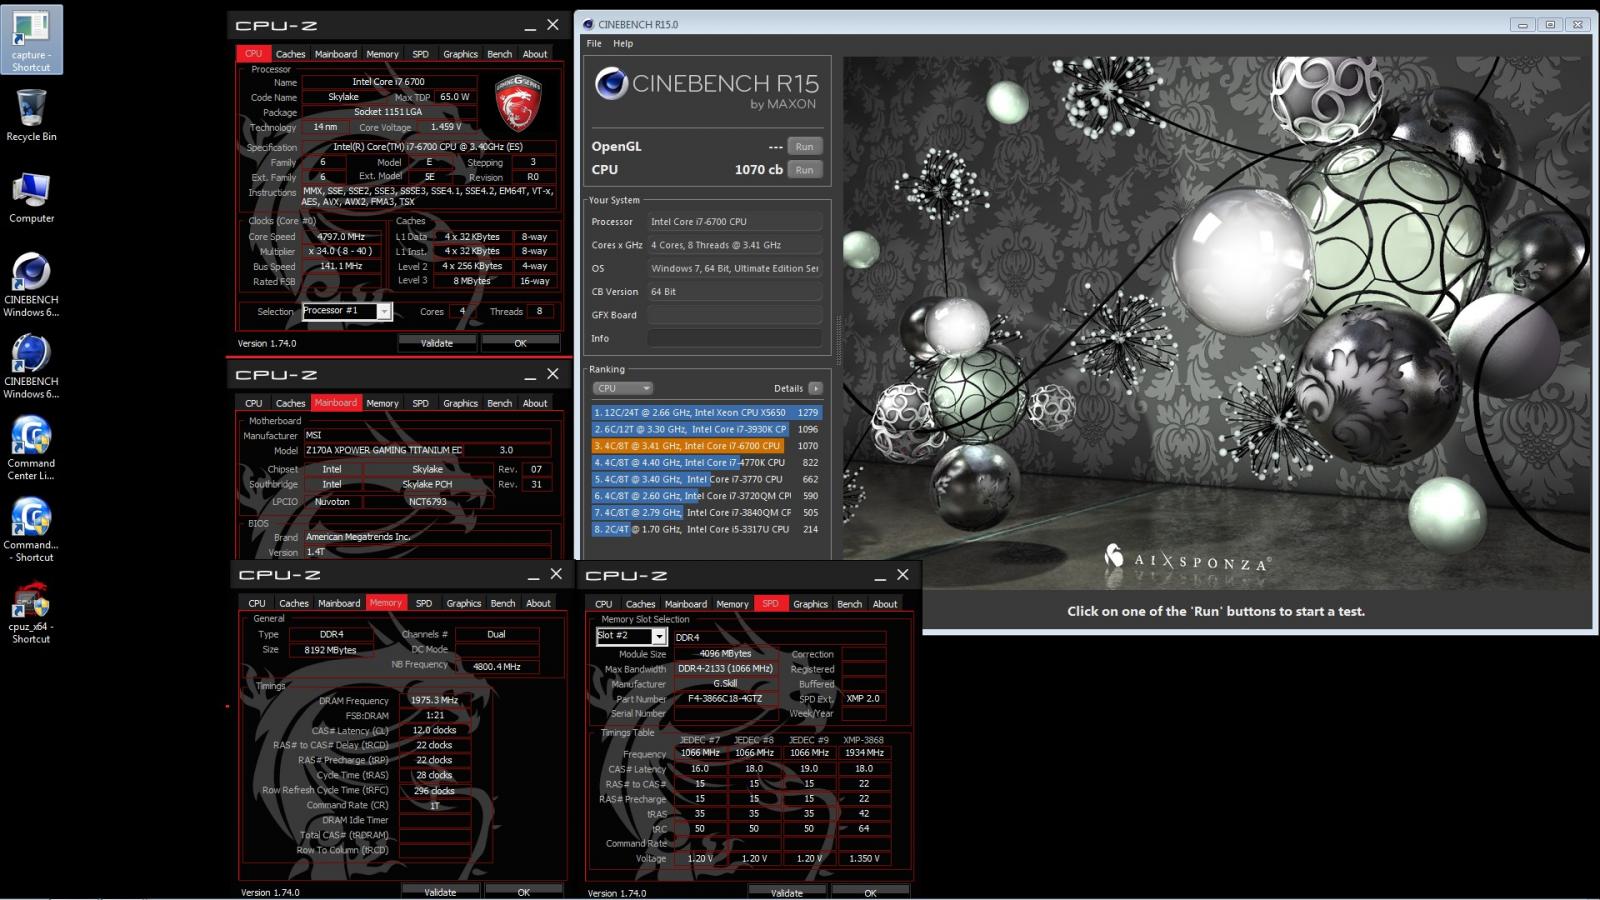Open About tab in Mainboard CPU-Z window
The image size is (1600, 900).
[535, 403]
